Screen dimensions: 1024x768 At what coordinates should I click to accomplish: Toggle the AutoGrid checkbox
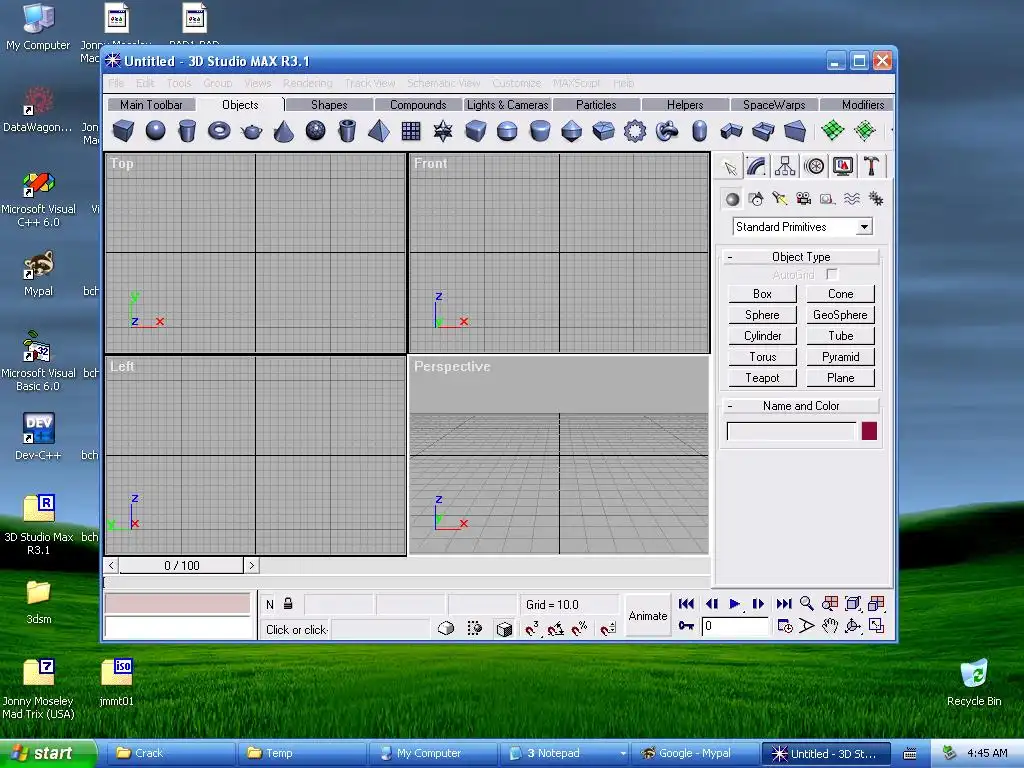(x=832, y=275)
